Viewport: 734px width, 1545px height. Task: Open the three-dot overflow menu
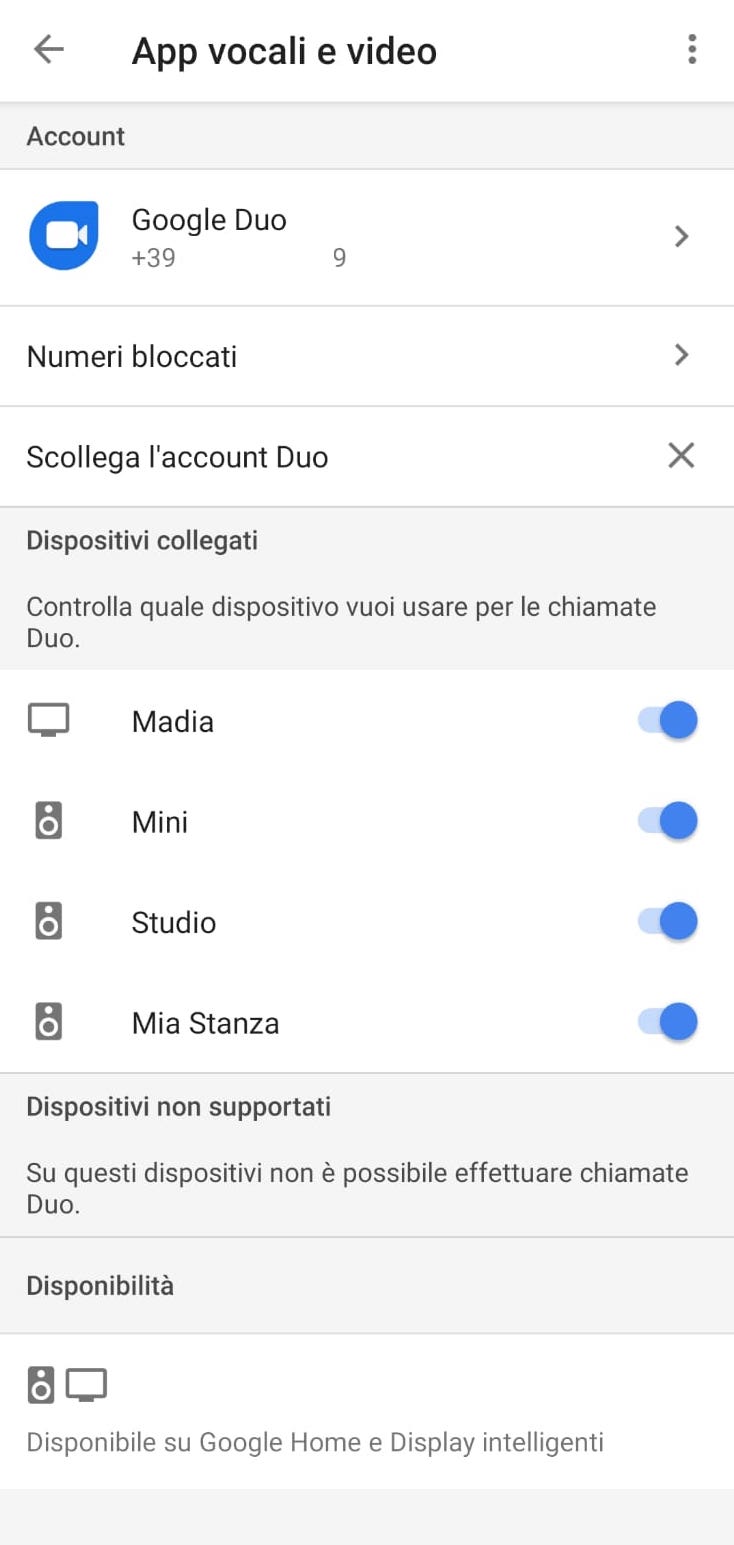(x=691, y=50)
